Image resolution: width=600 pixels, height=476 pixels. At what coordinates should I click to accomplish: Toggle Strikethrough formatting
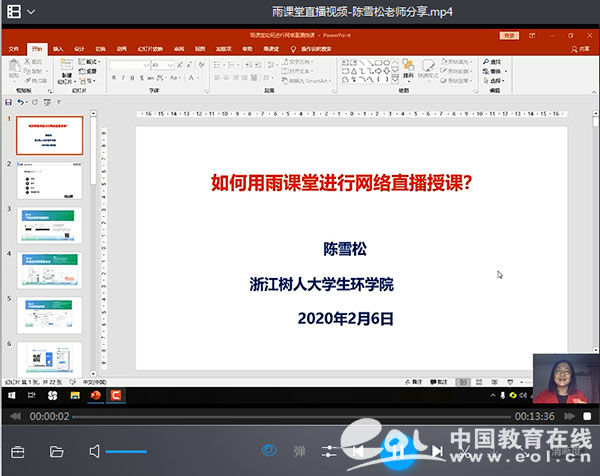pyautogui.click(x=151, y=78)
